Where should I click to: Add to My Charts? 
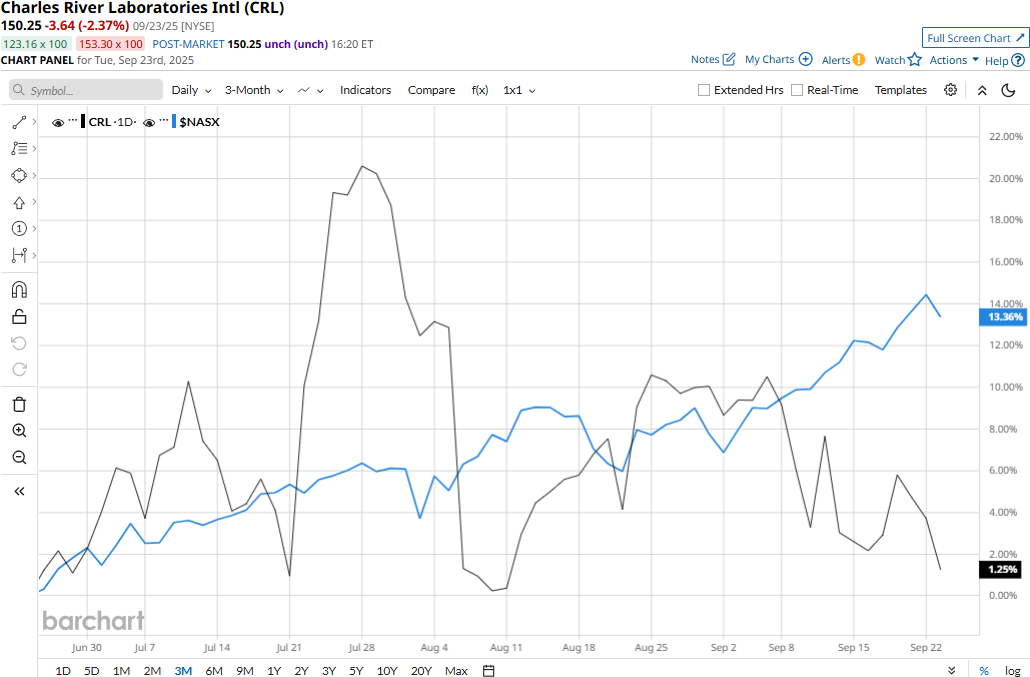(778, 59)
